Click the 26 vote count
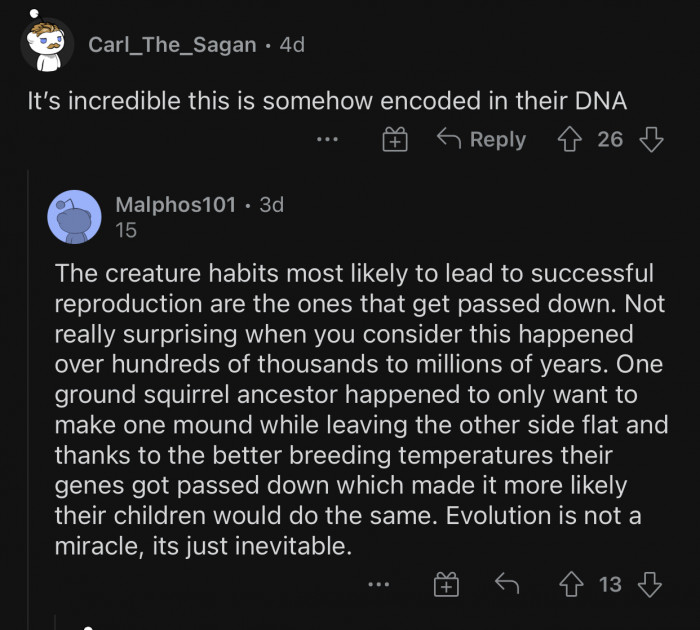The height and width of the screenshot is (630, 700). tap(610, 139)
